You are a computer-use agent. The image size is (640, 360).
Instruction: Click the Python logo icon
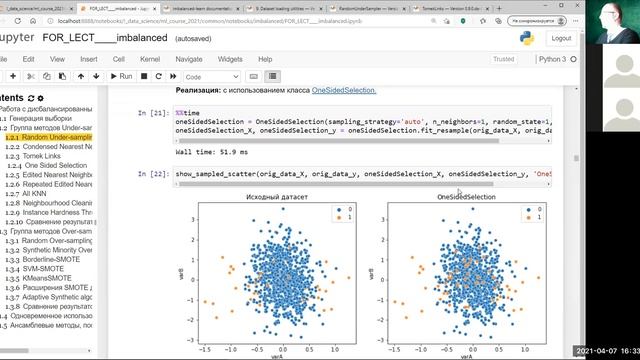tap(527, 38)
